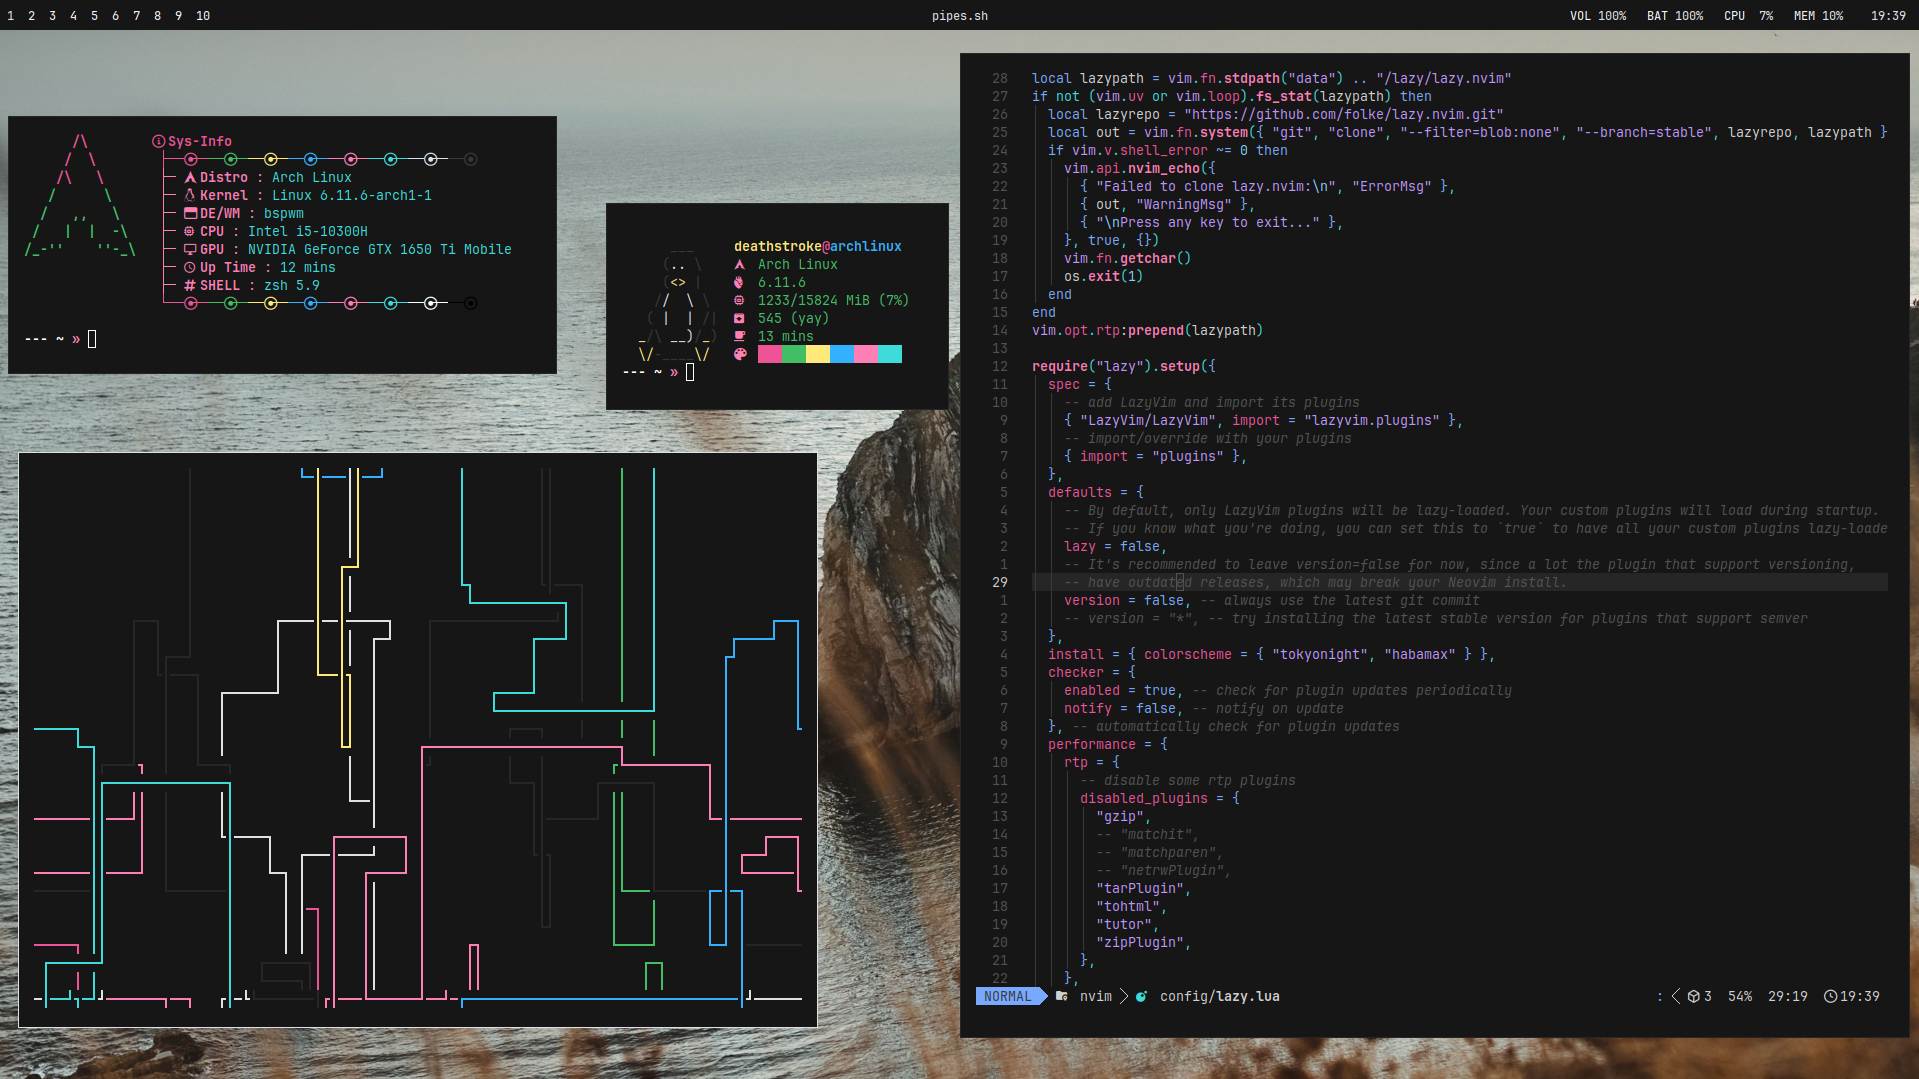1919x1079 pixels.
Task: Click the Lua file icon before config/lazy.lua
Action: 1141,996
